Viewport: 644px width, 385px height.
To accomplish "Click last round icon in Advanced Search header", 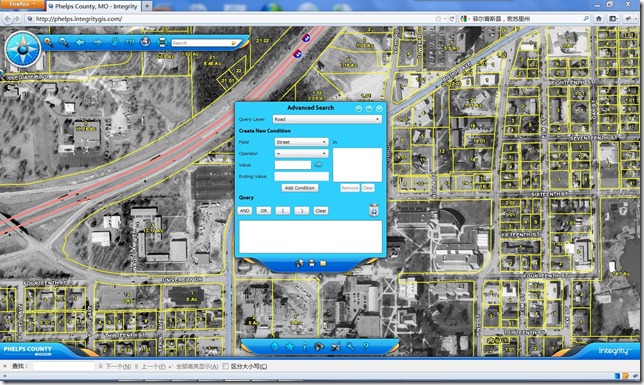I will pyautogui.click(x=379, y=108).
